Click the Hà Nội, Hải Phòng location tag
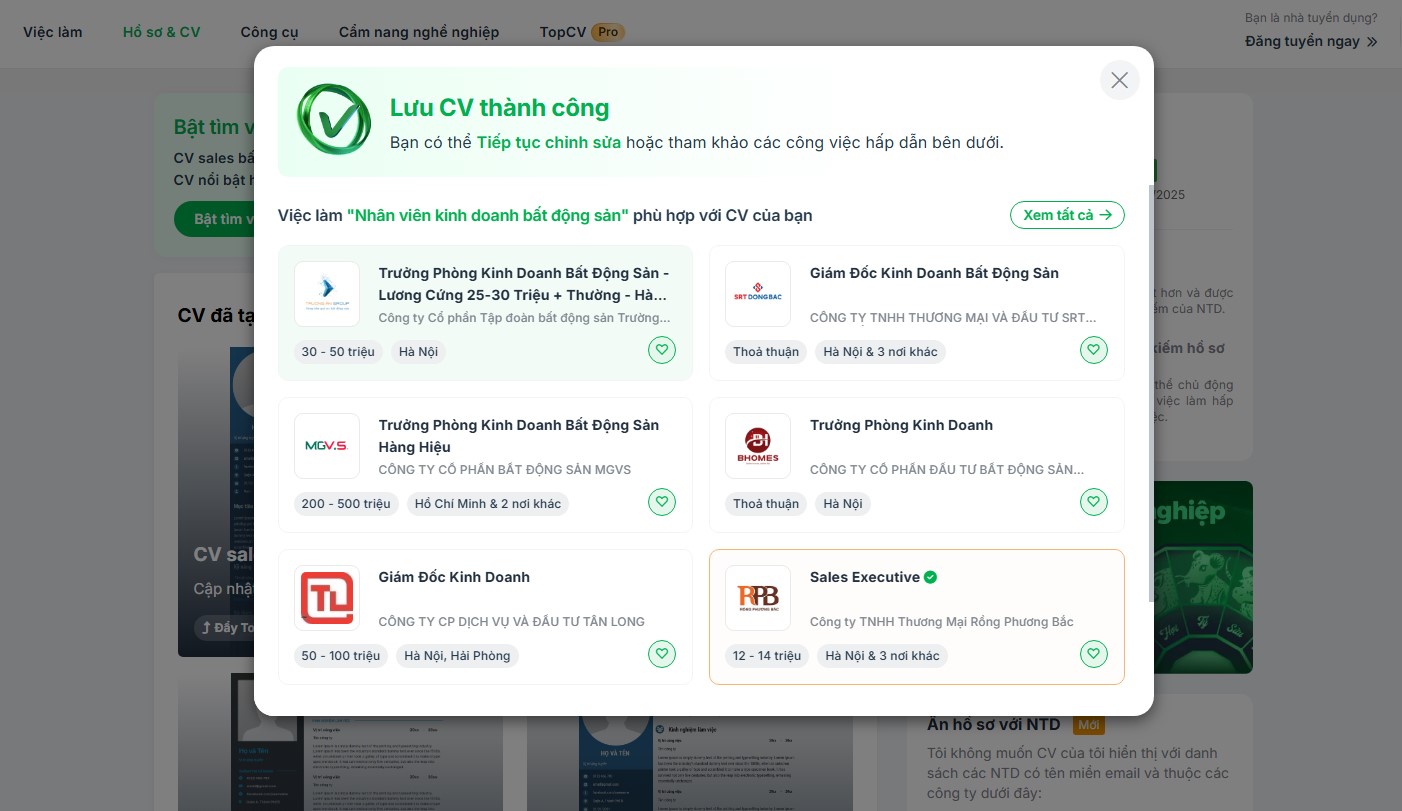 click(x=457, y=655)
